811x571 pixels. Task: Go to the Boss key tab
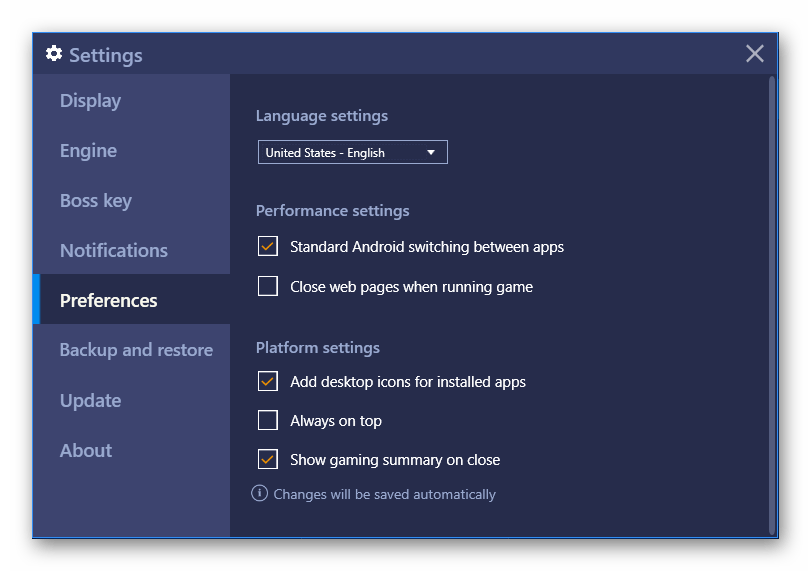click(x=95, y=201)
